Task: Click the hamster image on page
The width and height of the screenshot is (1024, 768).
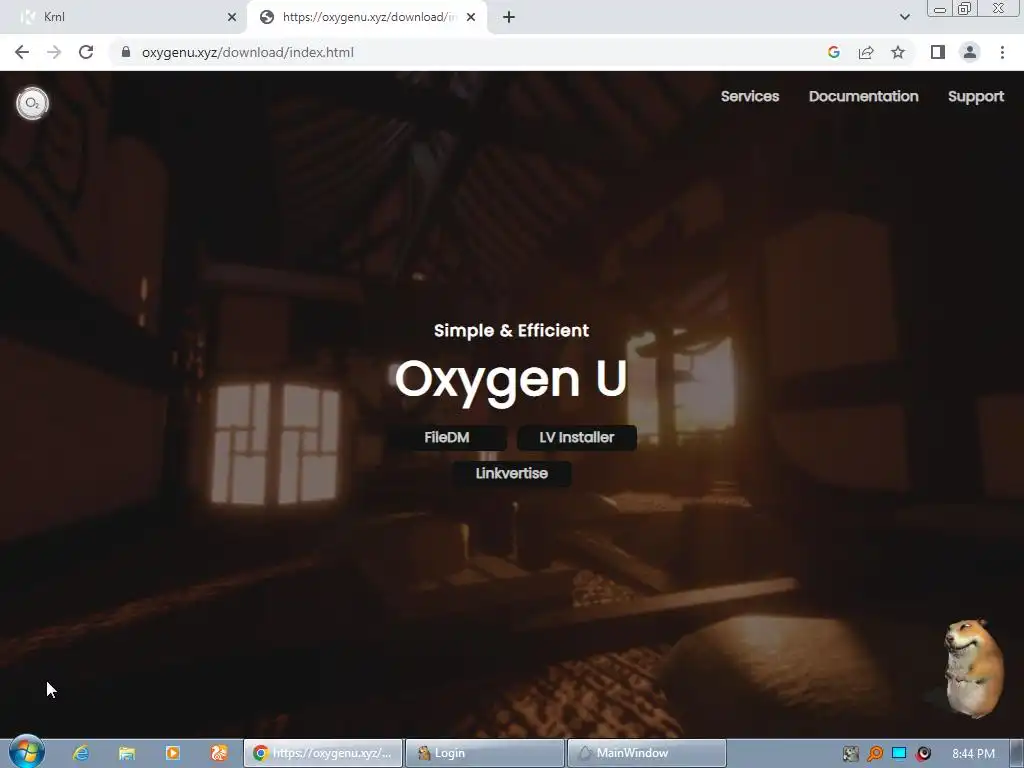Action: [x=972, y=667]
